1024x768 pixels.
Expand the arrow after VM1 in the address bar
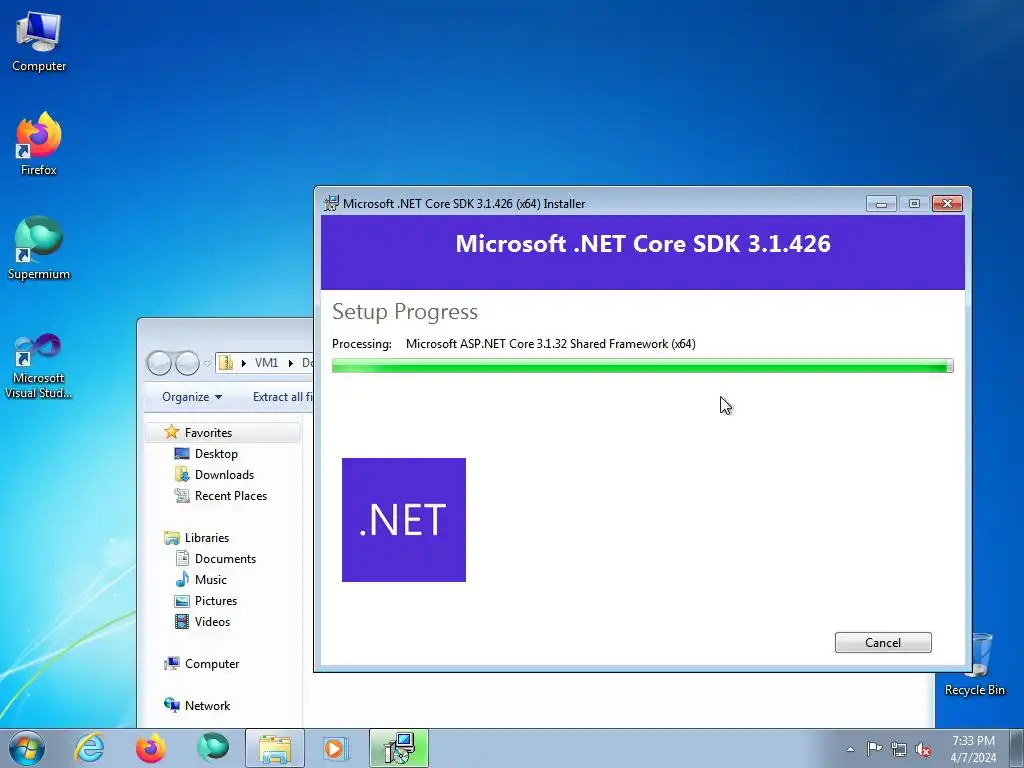click(291, 362)
